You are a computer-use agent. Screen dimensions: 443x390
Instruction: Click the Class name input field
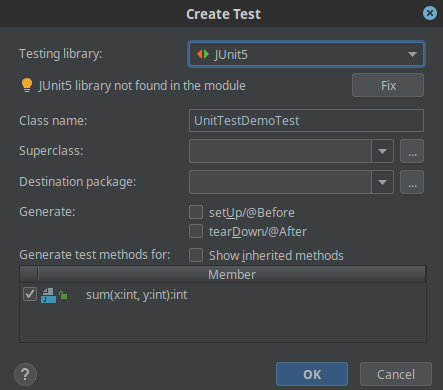(306, 120)
